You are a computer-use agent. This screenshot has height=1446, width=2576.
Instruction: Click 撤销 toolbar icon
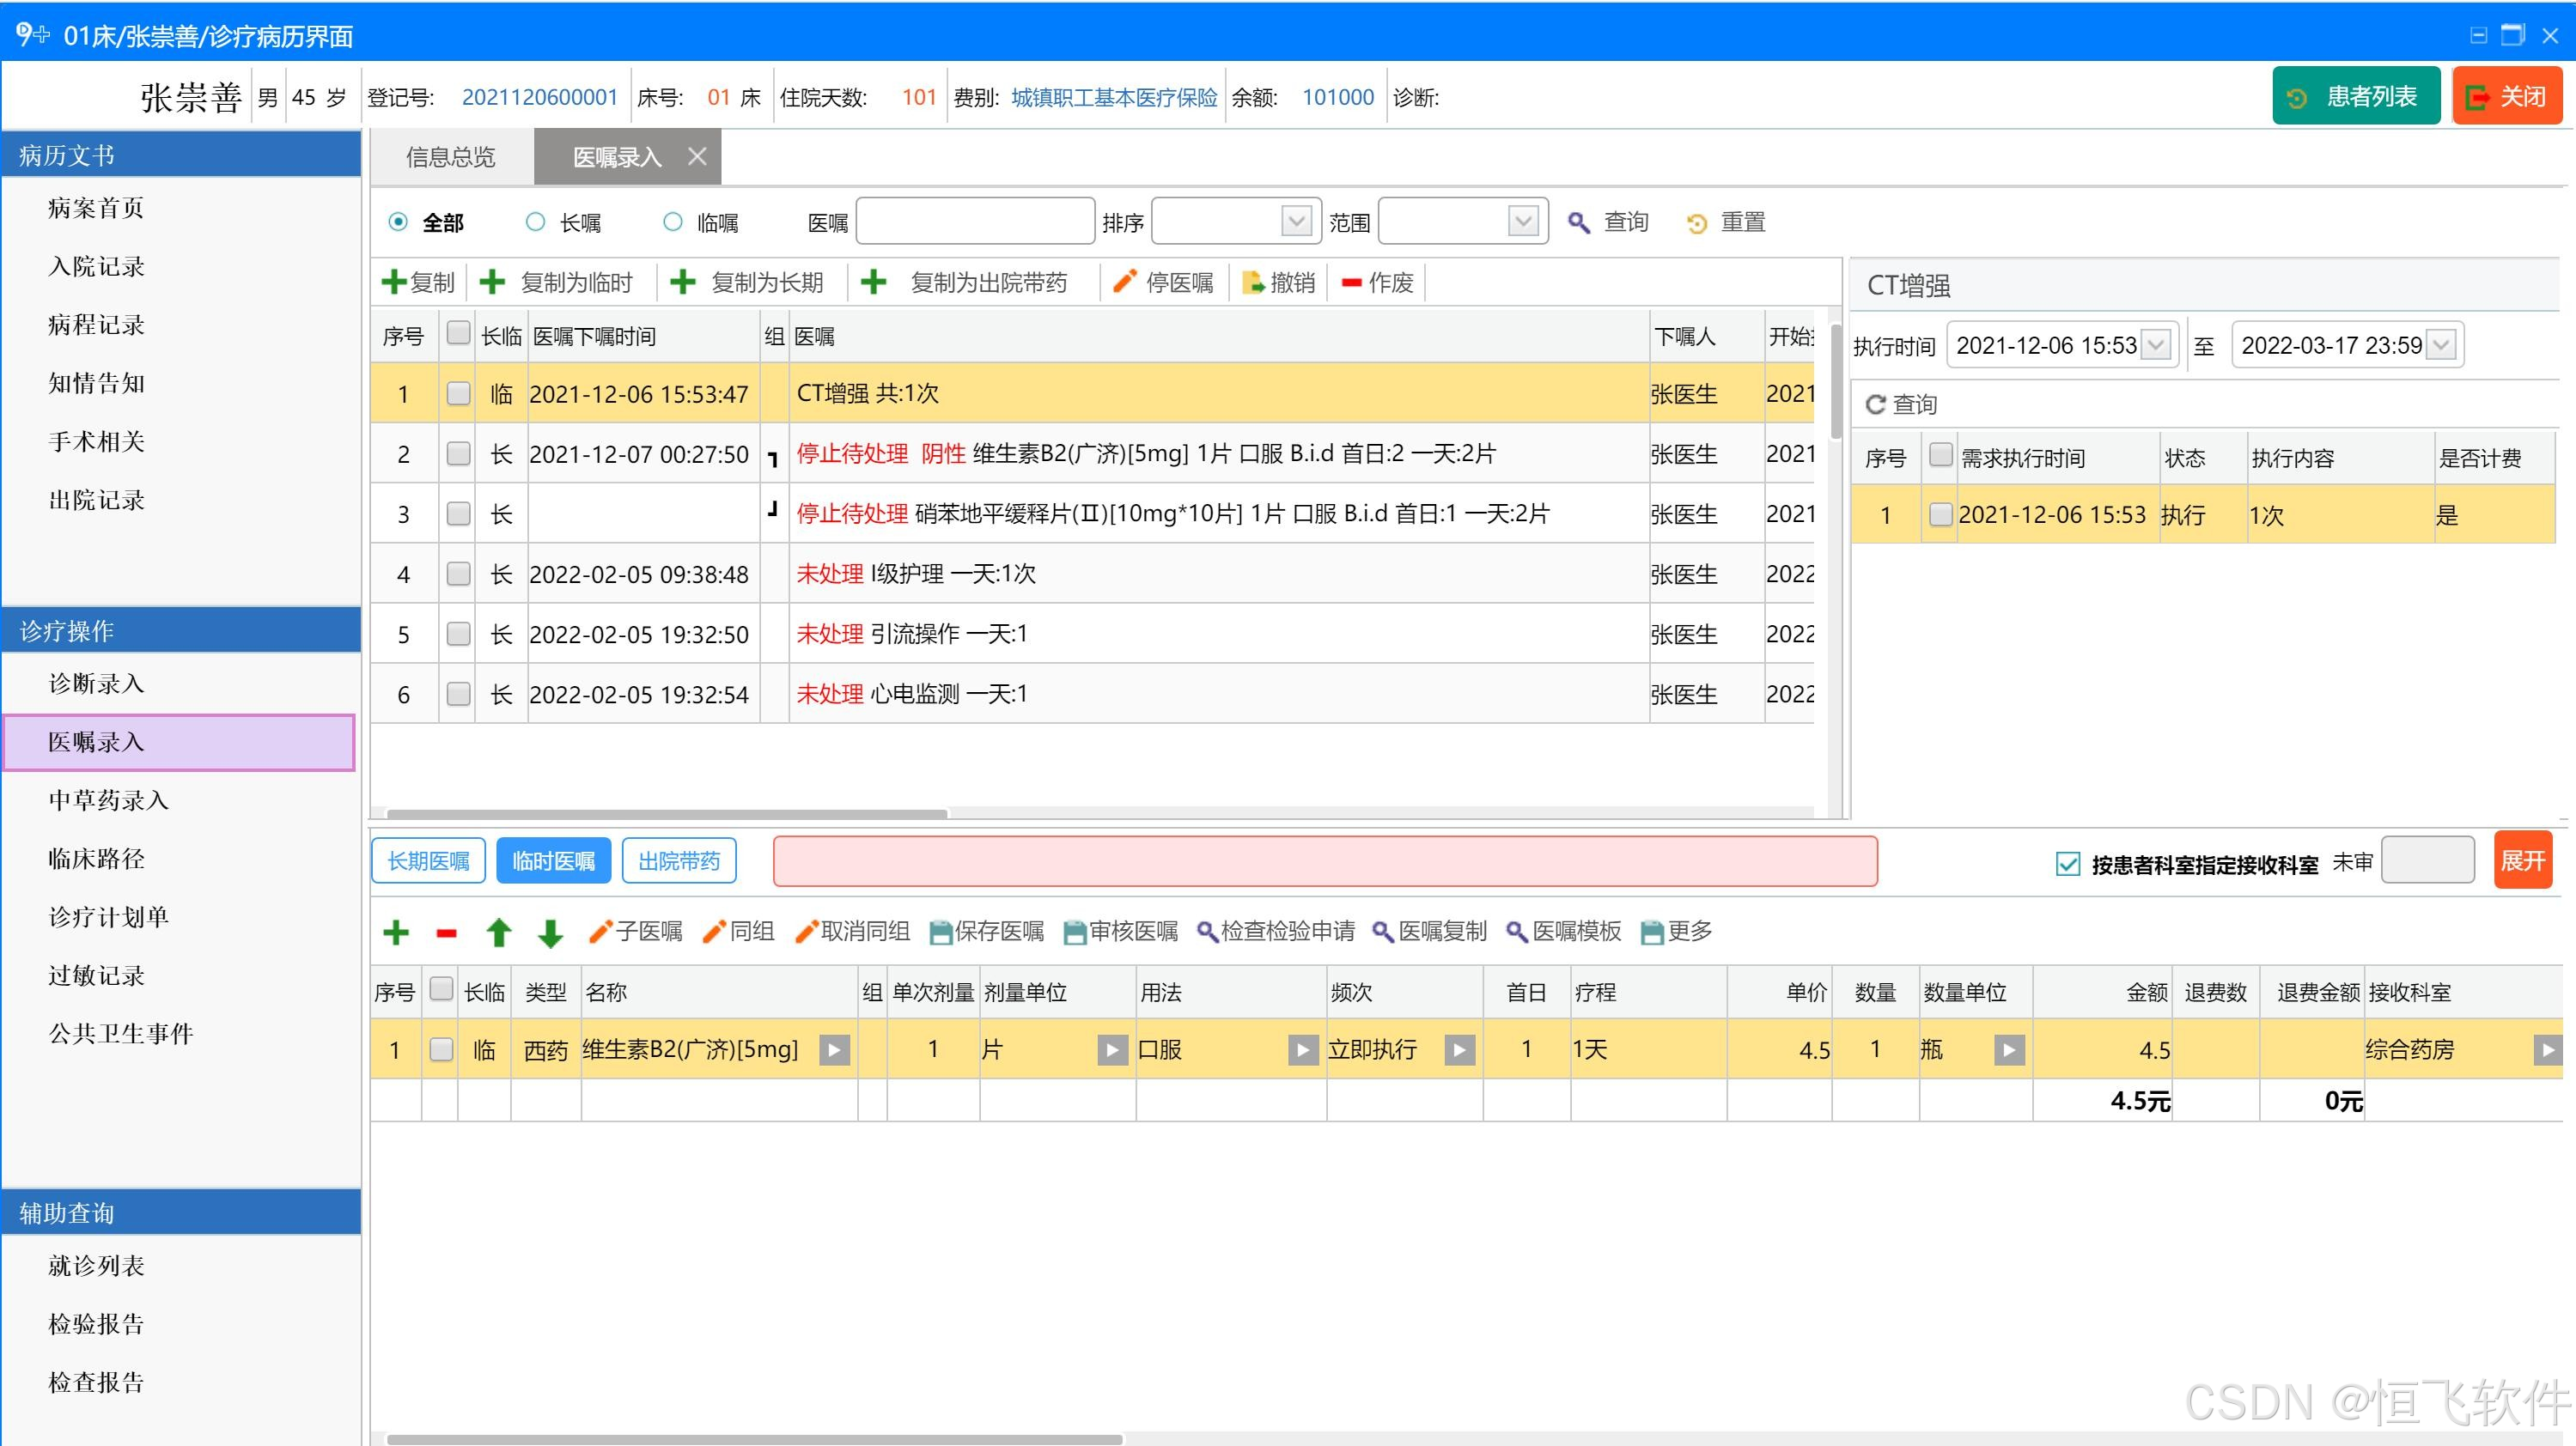click(1252, 282)
